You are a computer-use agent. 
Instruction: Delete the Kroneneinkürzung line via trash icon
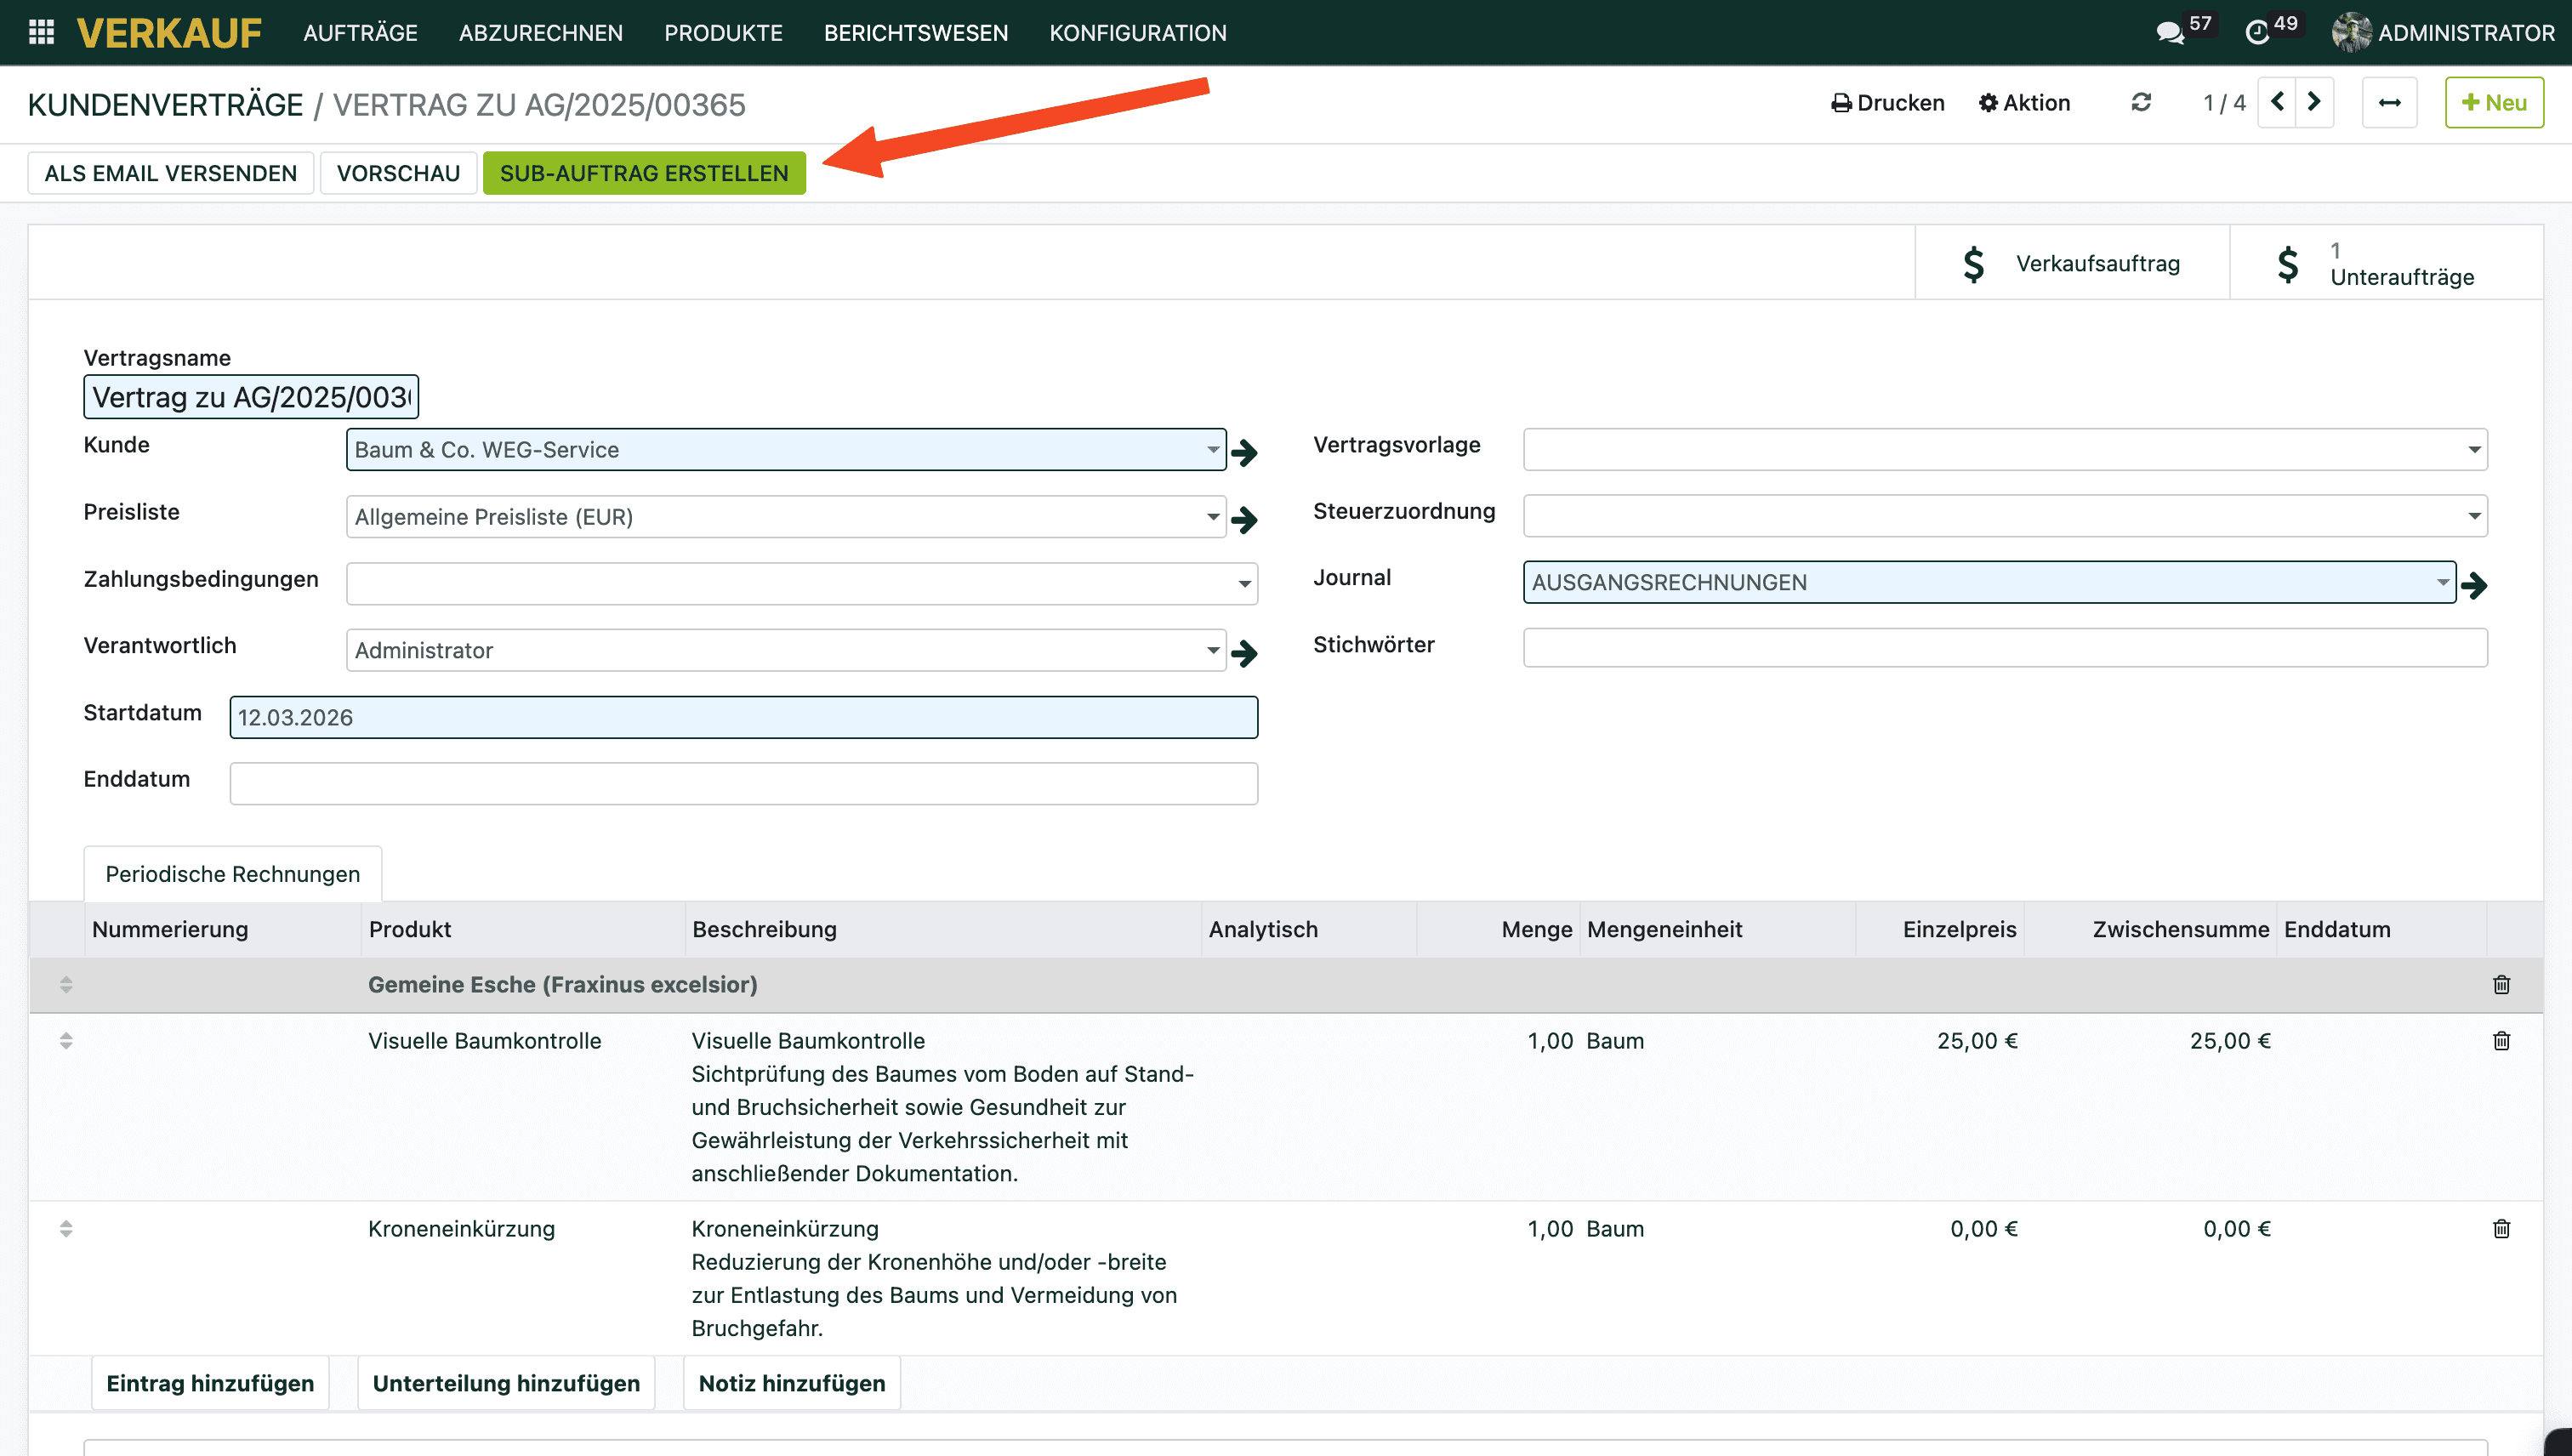point(2501,1229)
